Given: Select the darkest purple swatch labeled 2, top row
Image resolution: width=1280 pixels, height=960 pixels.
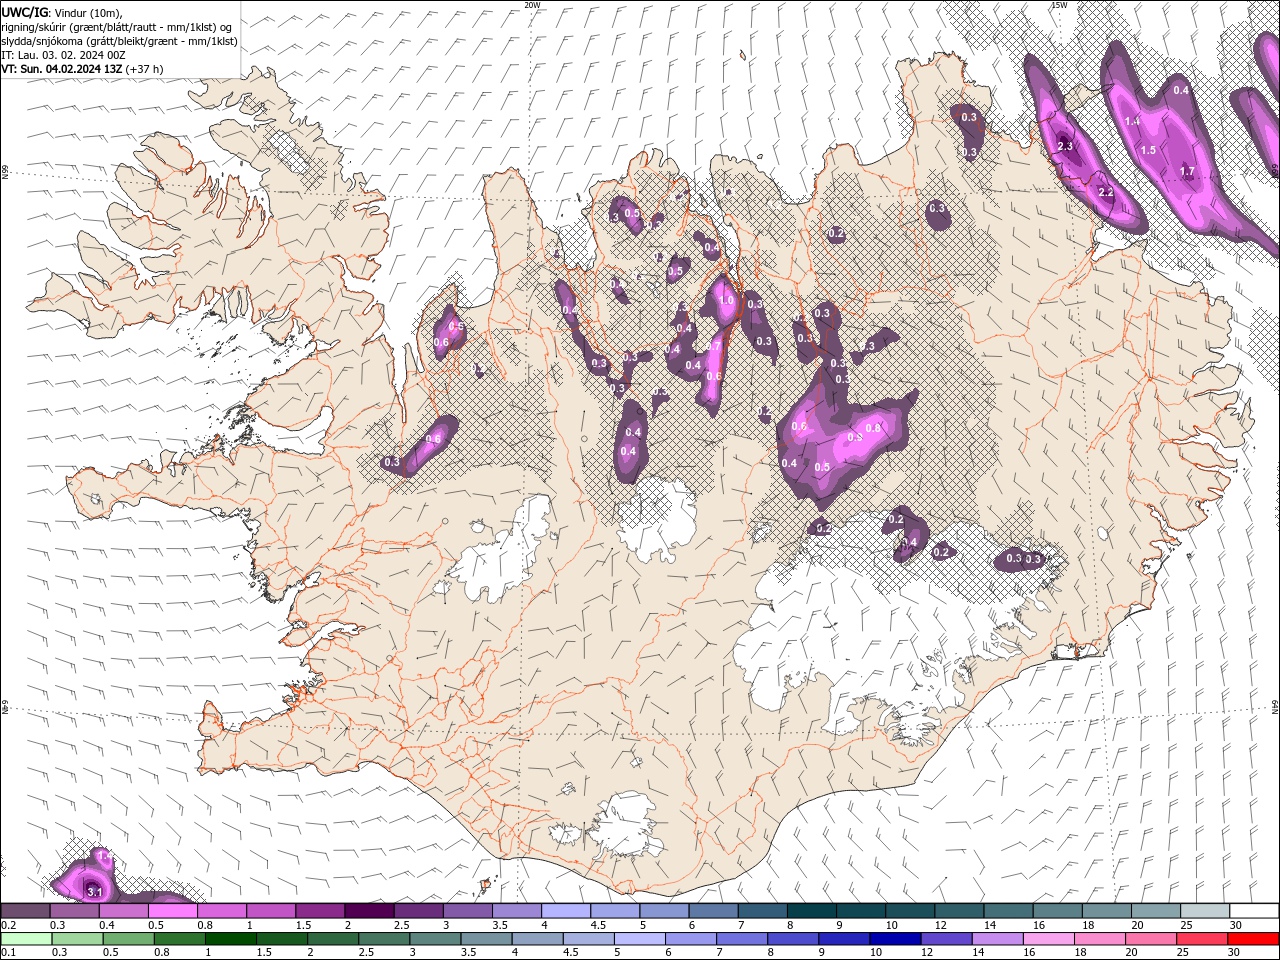Looking at the screenshot, I should [369, 910].
